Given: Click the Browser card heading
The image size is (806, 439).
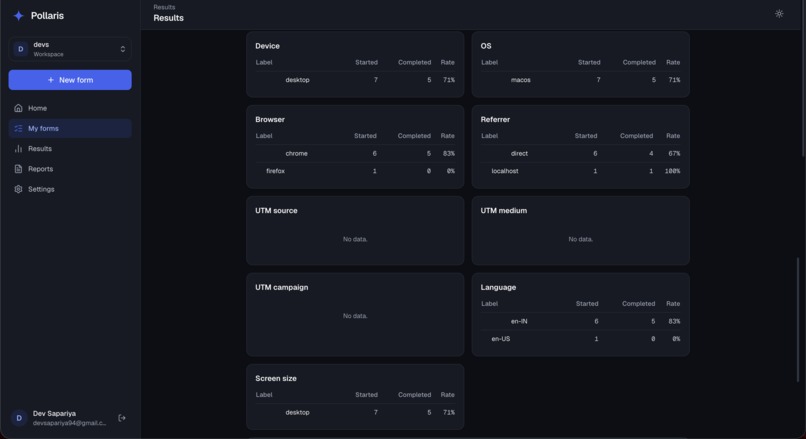Looking at the screenshot, I should point(270,119).
